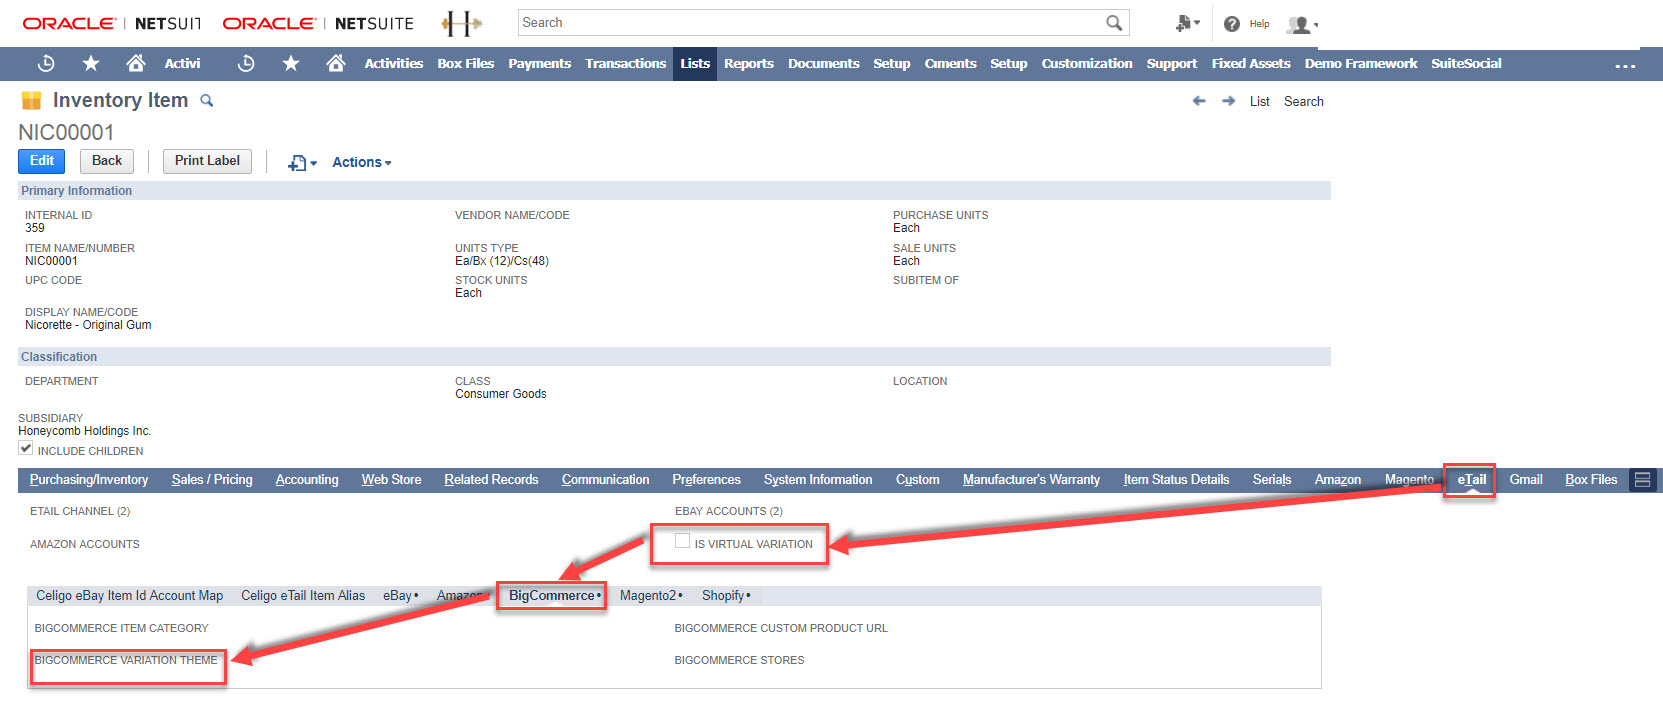Open the Support navigation menu

click(x=1172, y=63)
